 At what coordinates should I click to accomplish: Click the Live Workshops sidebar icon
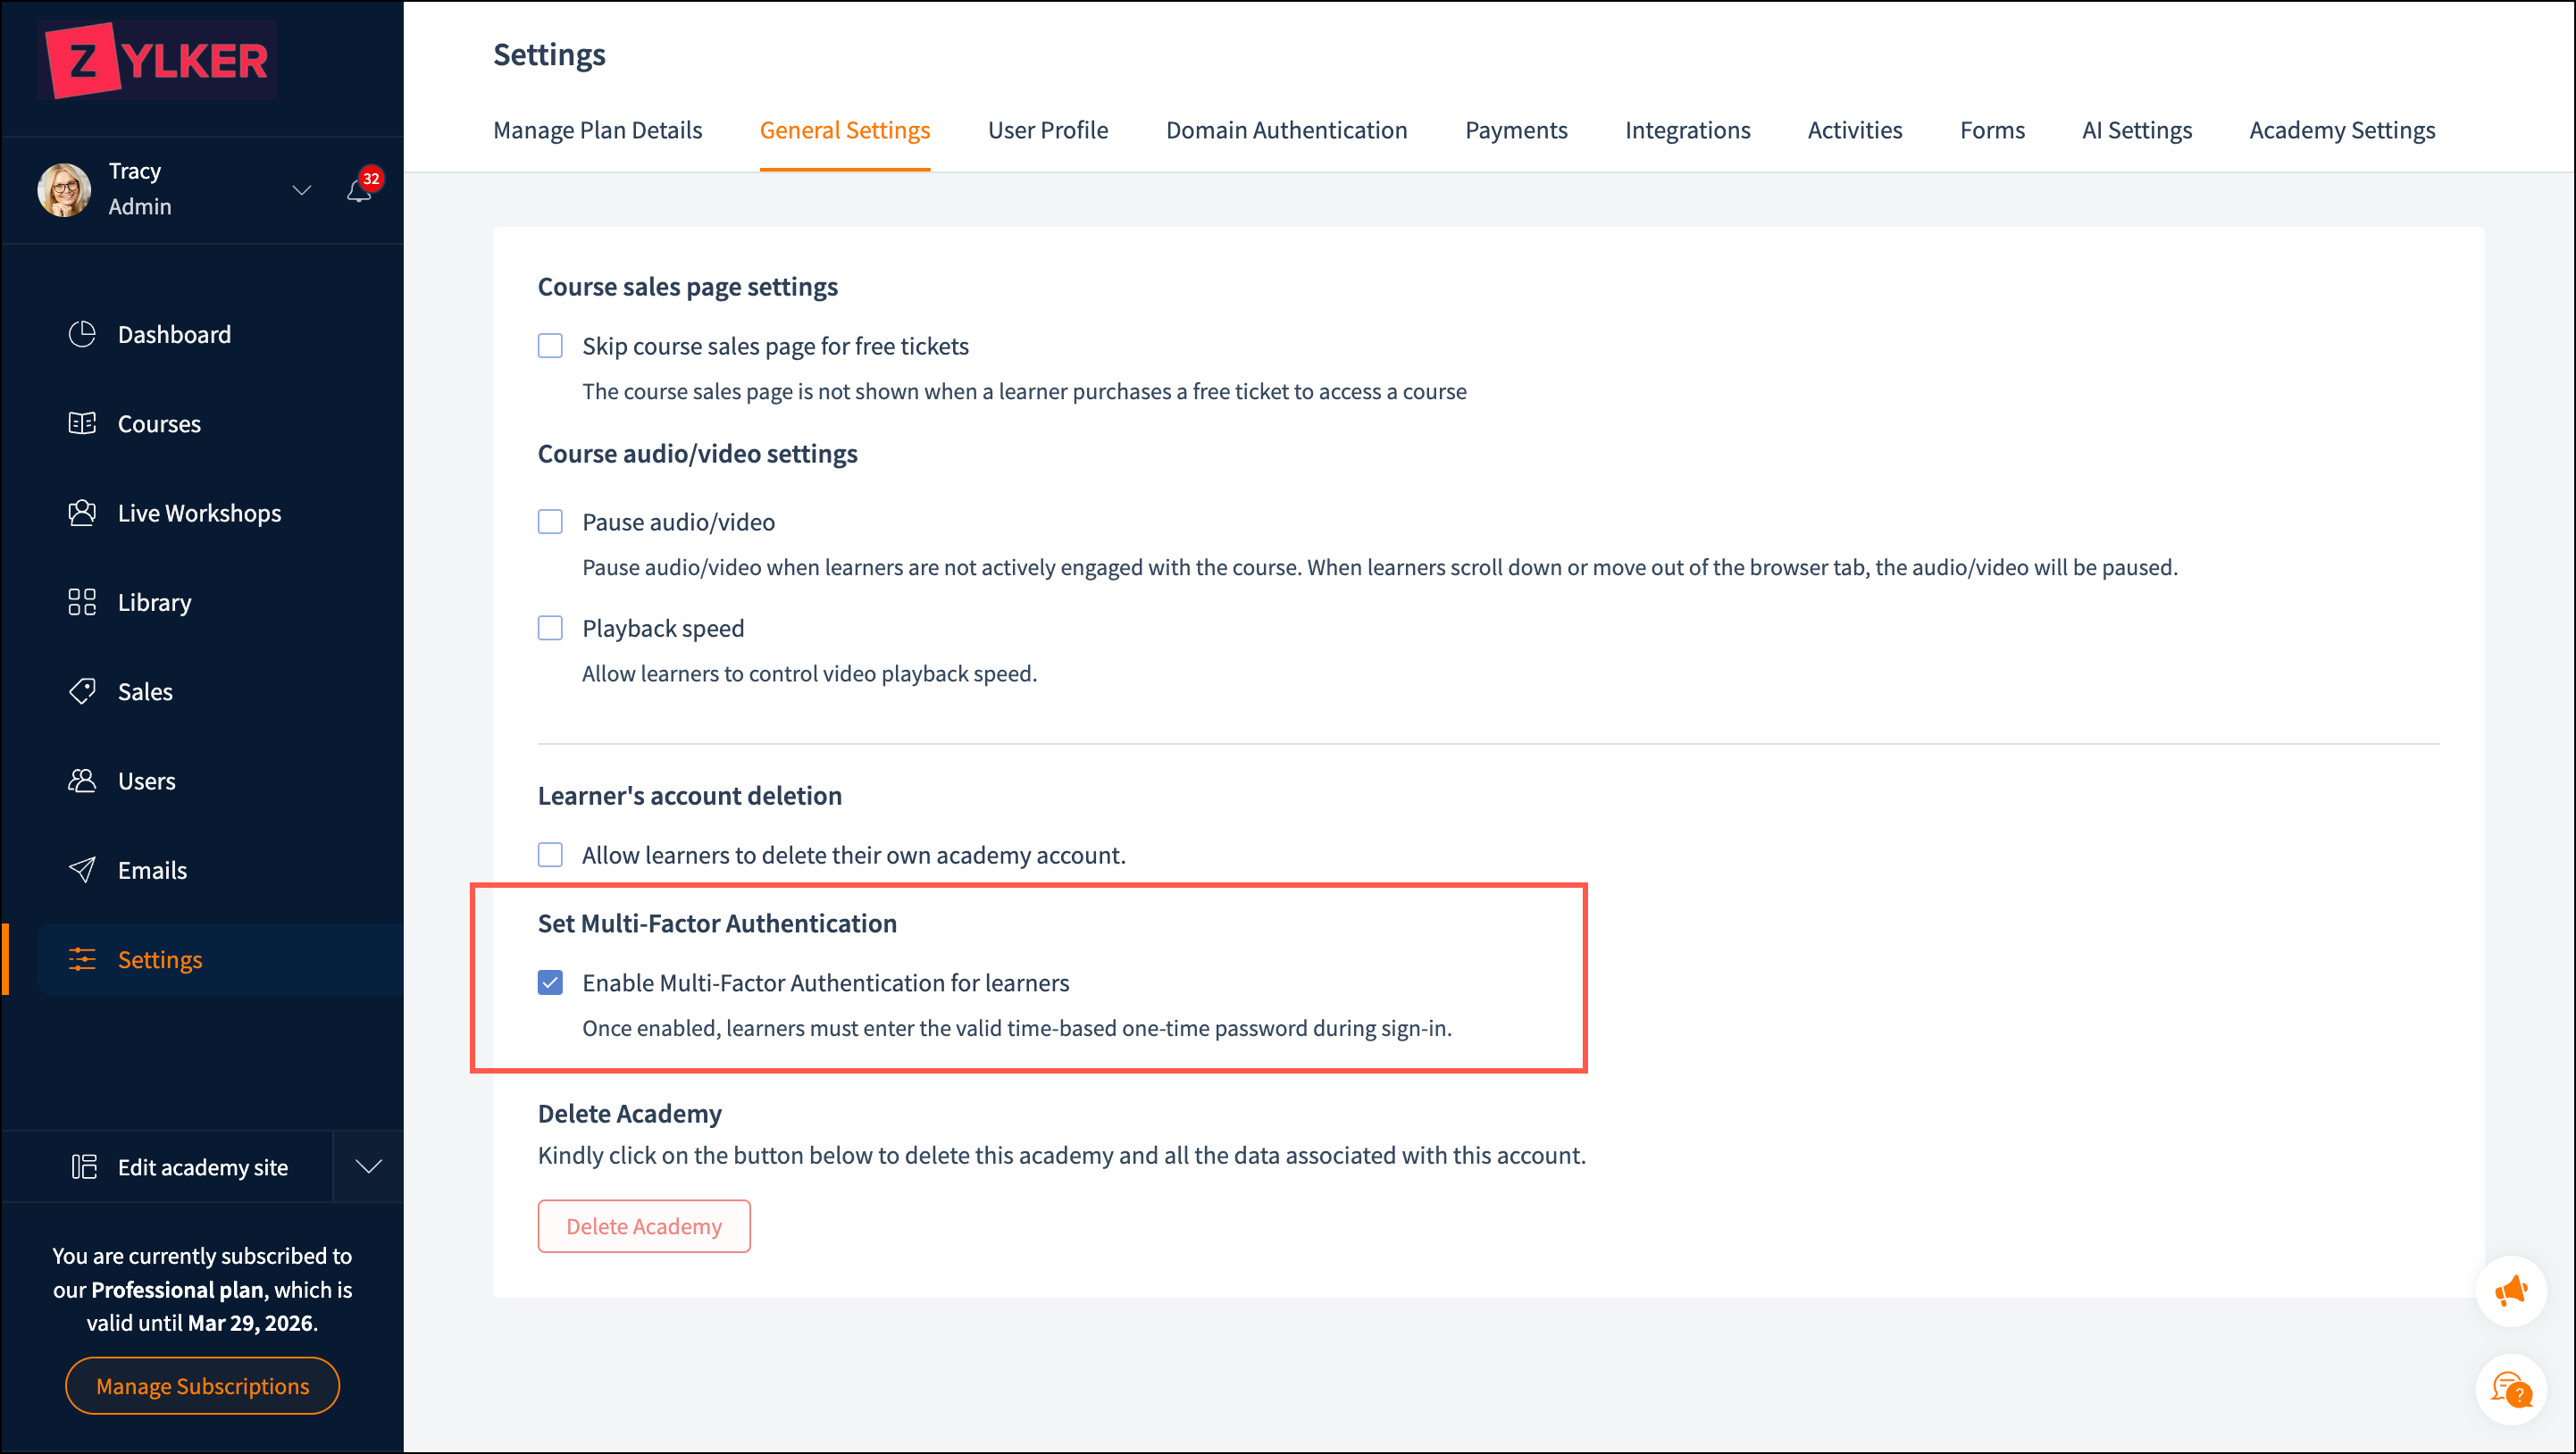[82, 513]
